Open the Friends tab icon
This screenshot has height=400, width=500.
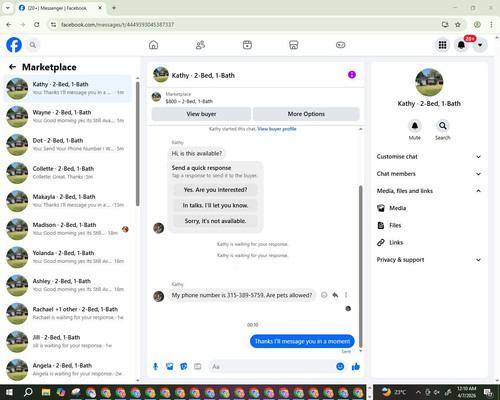click(x=200, y=45)
